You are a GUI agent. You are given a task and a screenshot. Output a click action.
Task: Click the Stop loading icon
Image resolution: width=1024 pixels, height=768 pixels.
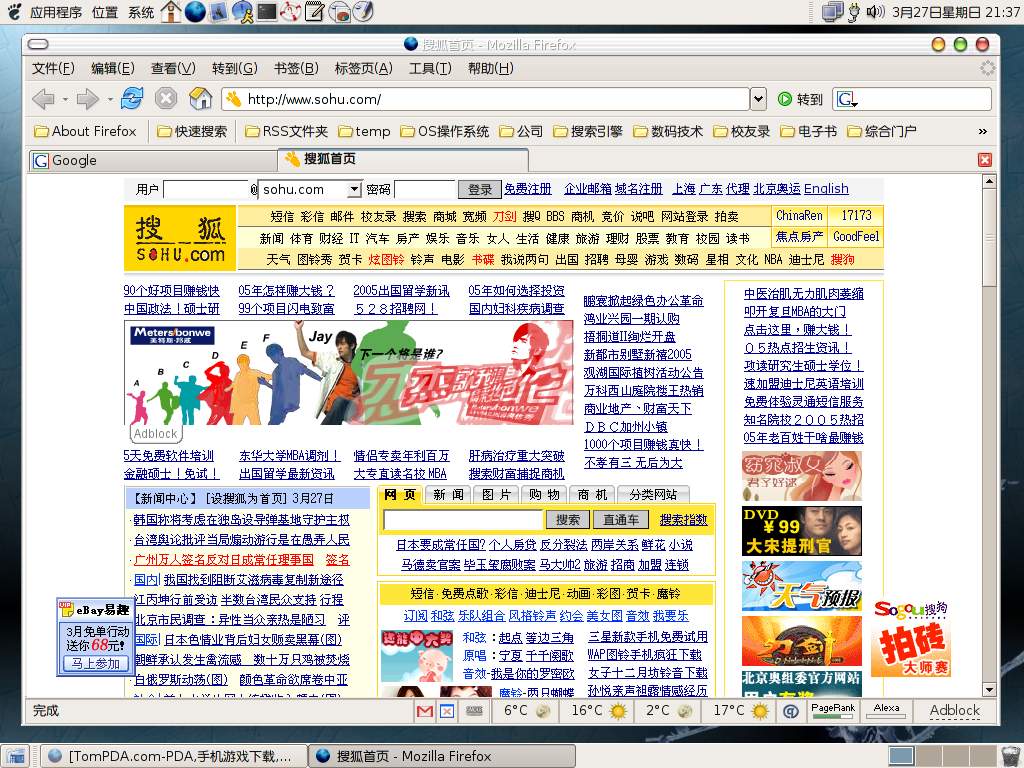pos(166,99)
